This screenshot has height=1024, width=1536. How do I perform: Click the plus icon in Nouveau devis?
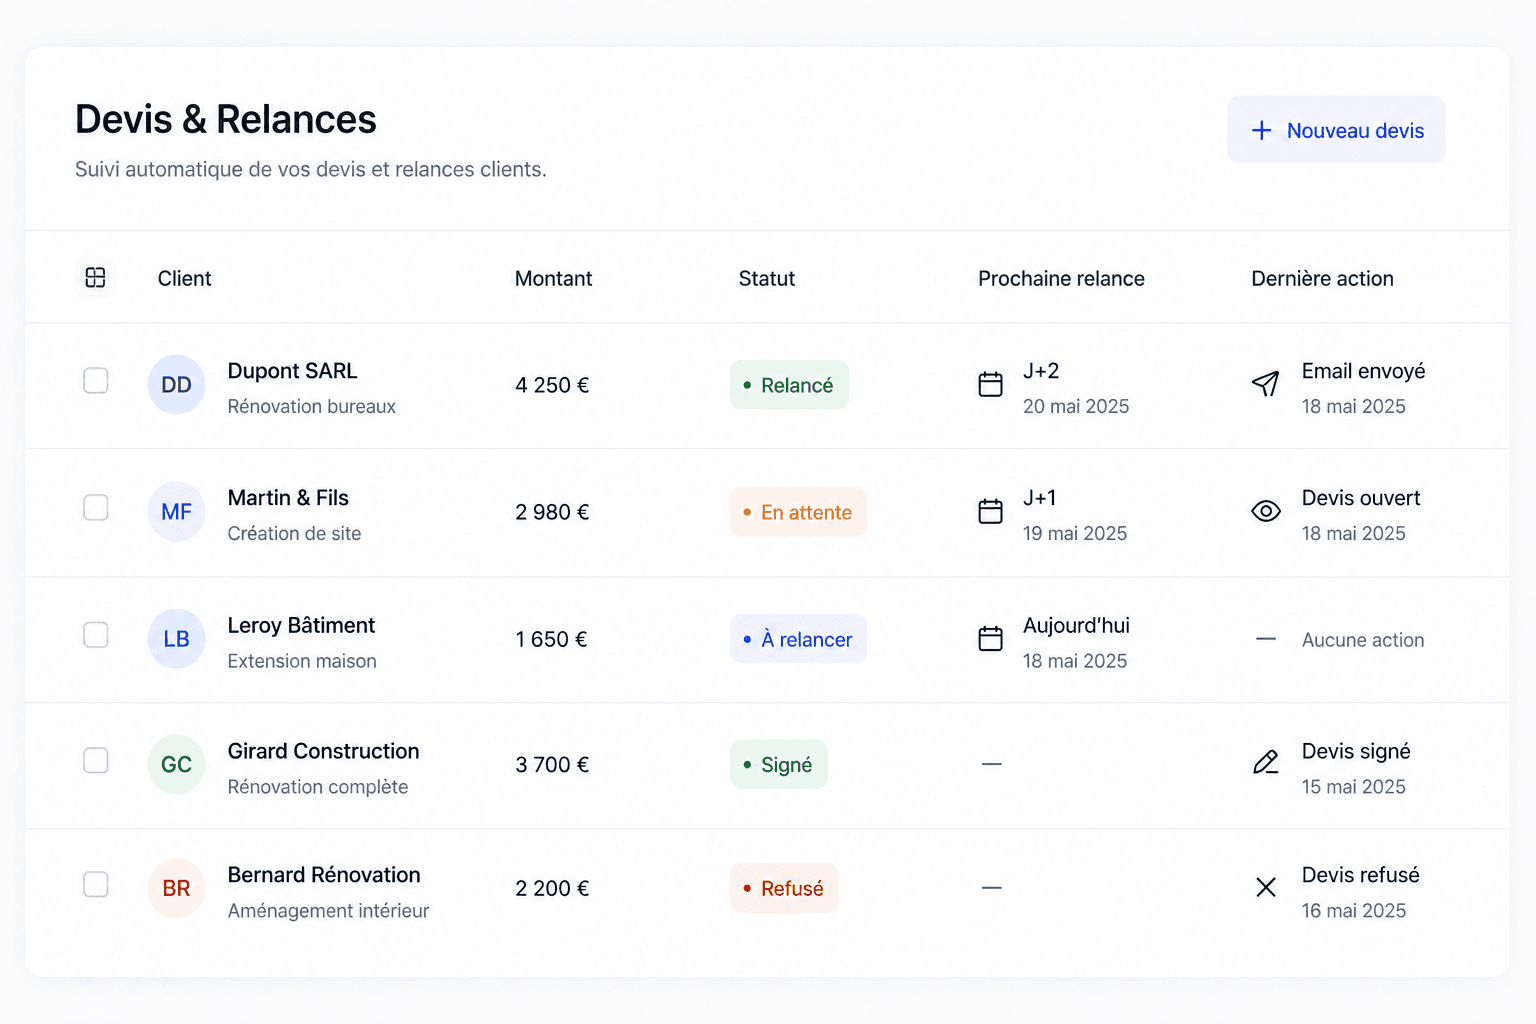(1262, 130)
